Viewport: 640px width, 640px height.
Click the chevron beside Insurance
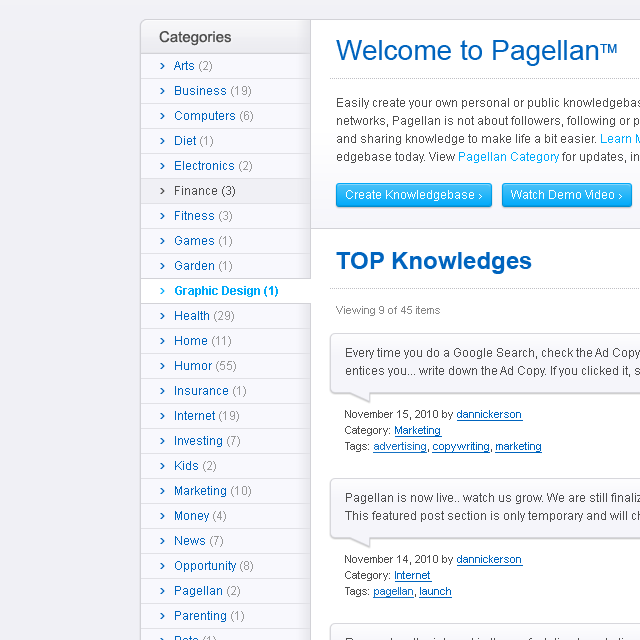point(162,391)
